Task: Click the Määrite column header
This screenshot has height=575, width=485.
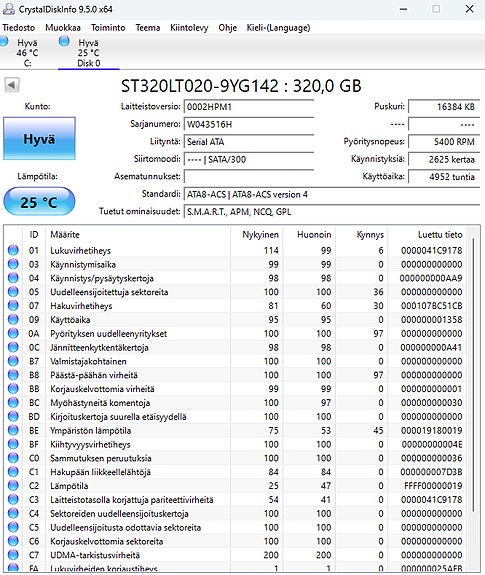Action: pyautogui.click(x=138, y=235)
